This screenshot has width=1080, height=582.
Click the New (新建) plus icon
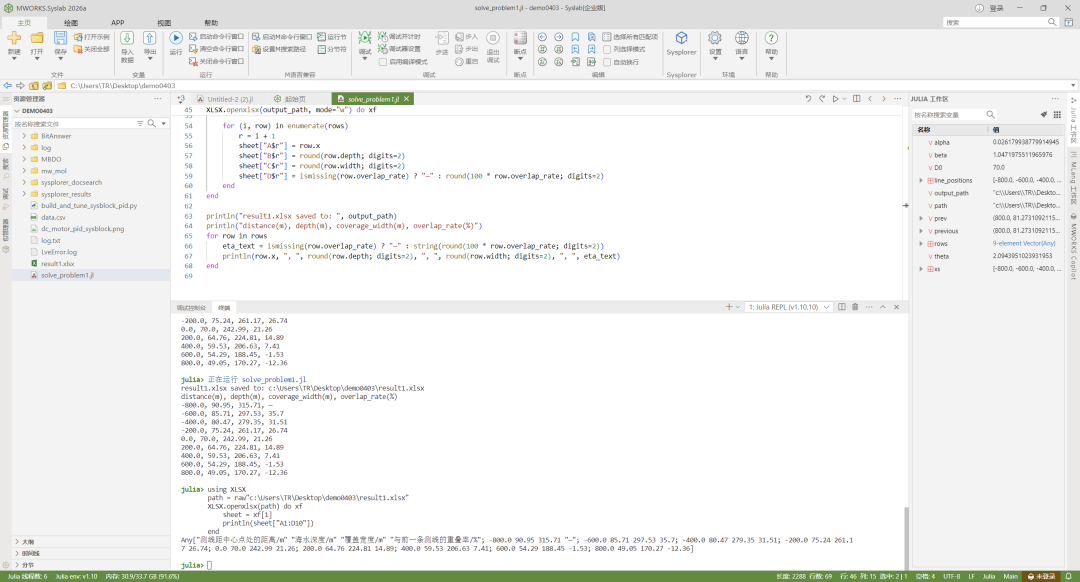[x=14, y=39]
